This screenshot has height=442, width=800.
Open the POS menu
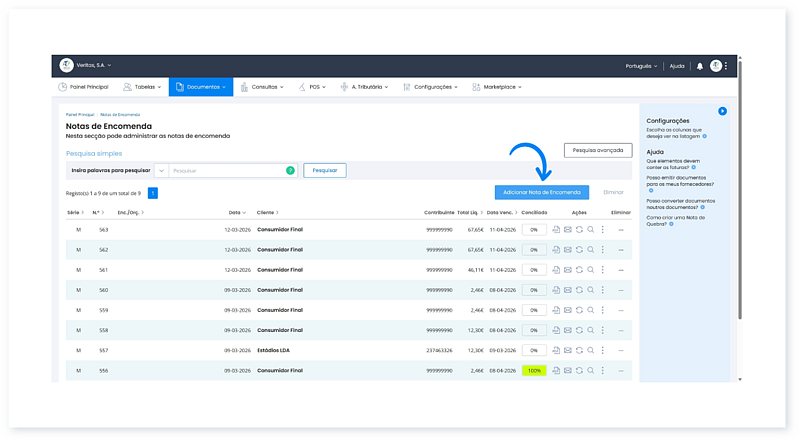point(312,87)
